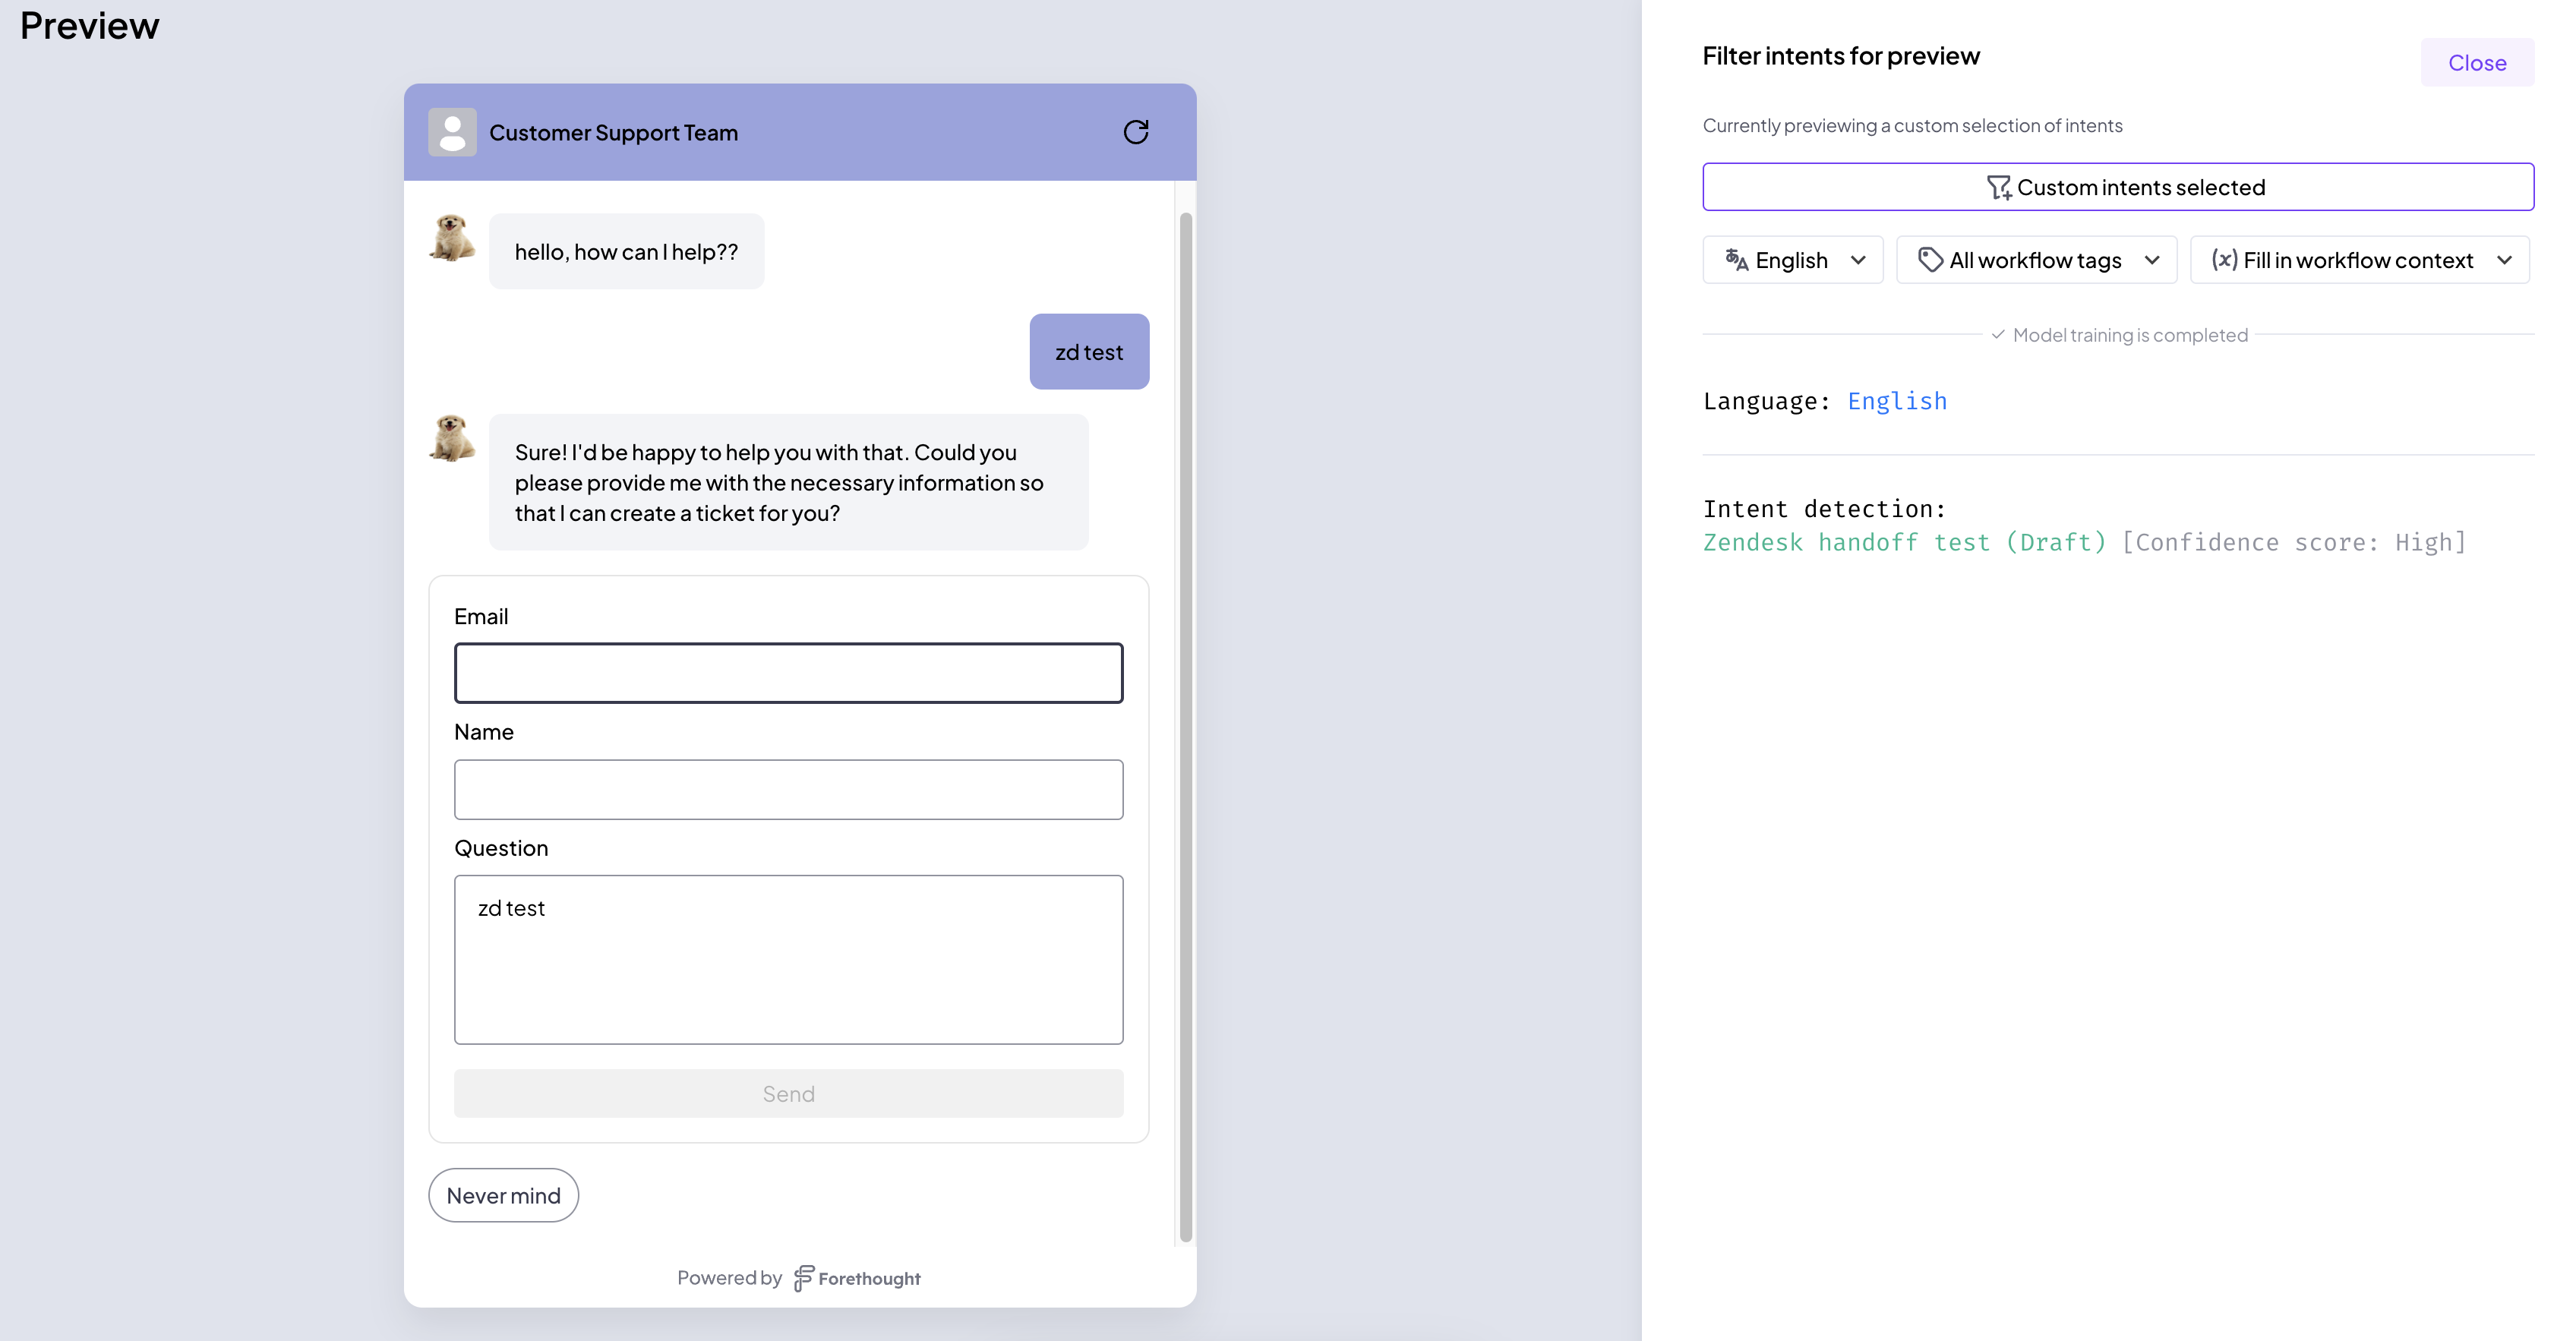
Task: Click 'Currently previewing a custom selection' text
Action: coord(1912,125)
